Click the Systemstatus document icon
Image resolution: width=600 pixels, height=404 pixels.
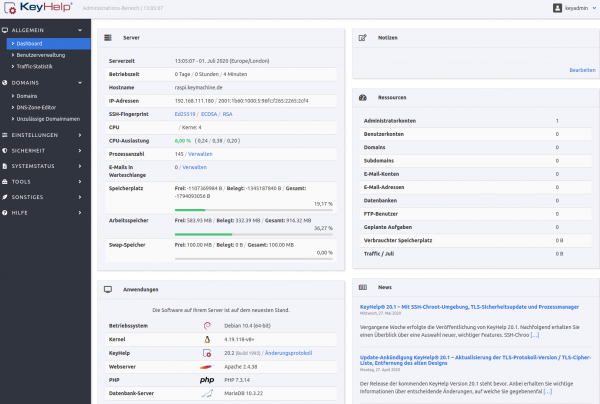pyautogui.click(x=5, y=166)
